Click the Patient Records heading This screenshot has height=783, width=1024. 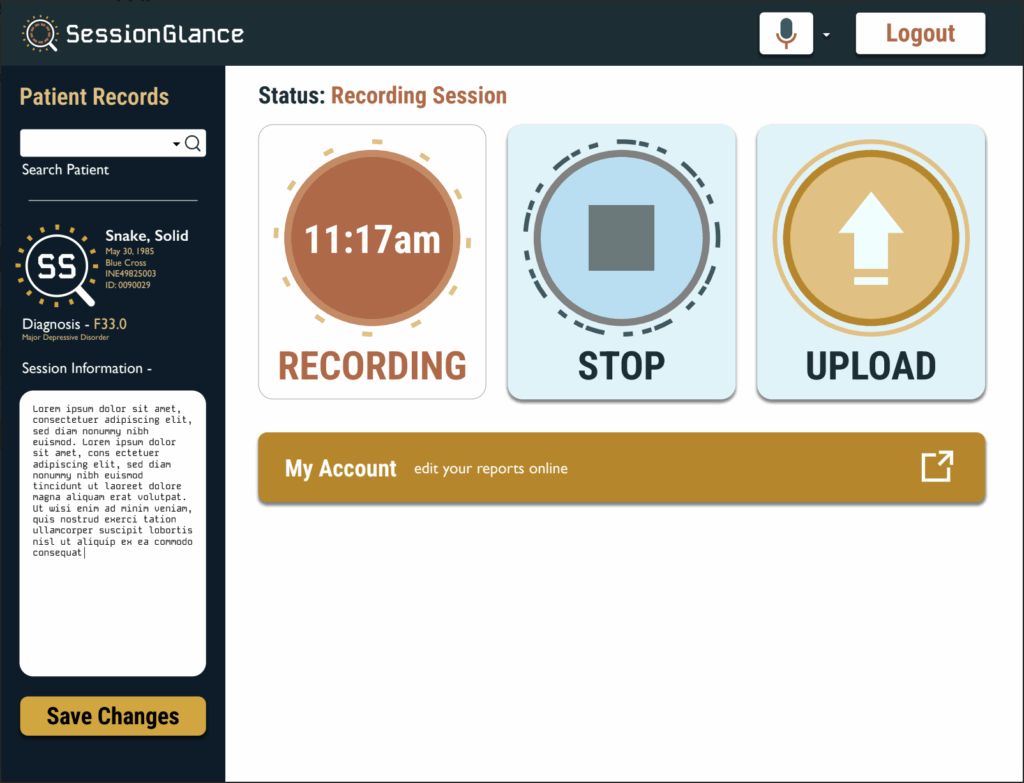click(94, 97)
